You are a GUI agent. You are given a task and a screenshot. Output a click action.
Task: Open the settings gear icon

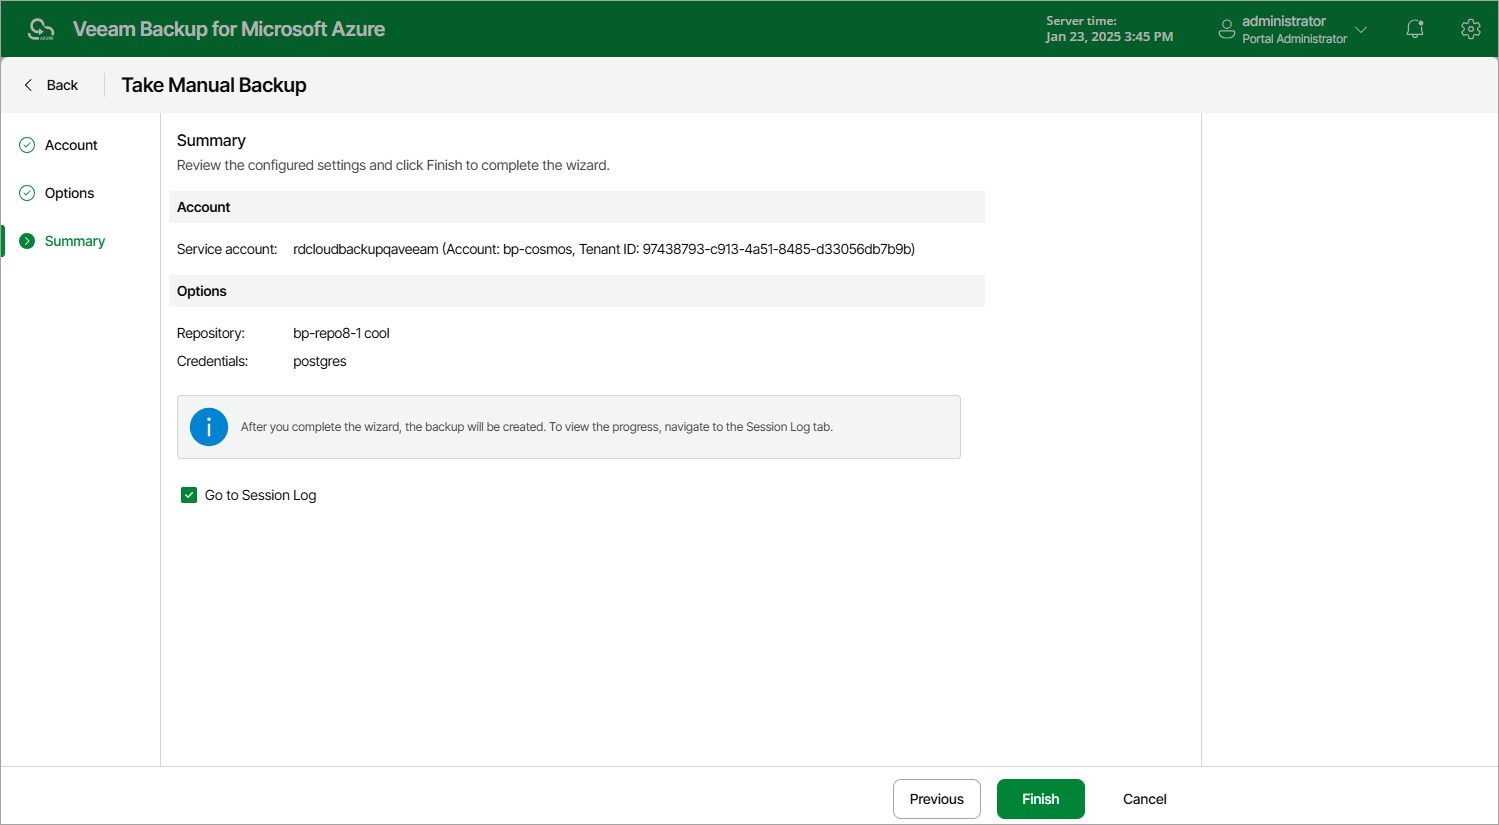pos(1470,29)
